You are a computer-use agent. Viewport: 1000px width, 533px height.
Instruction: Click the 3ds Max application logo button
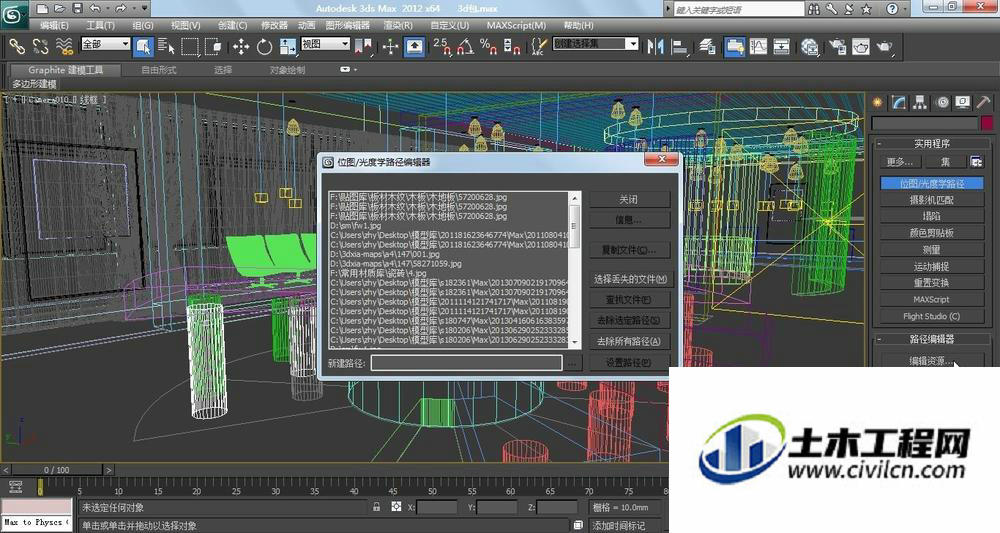pos(14,14)
